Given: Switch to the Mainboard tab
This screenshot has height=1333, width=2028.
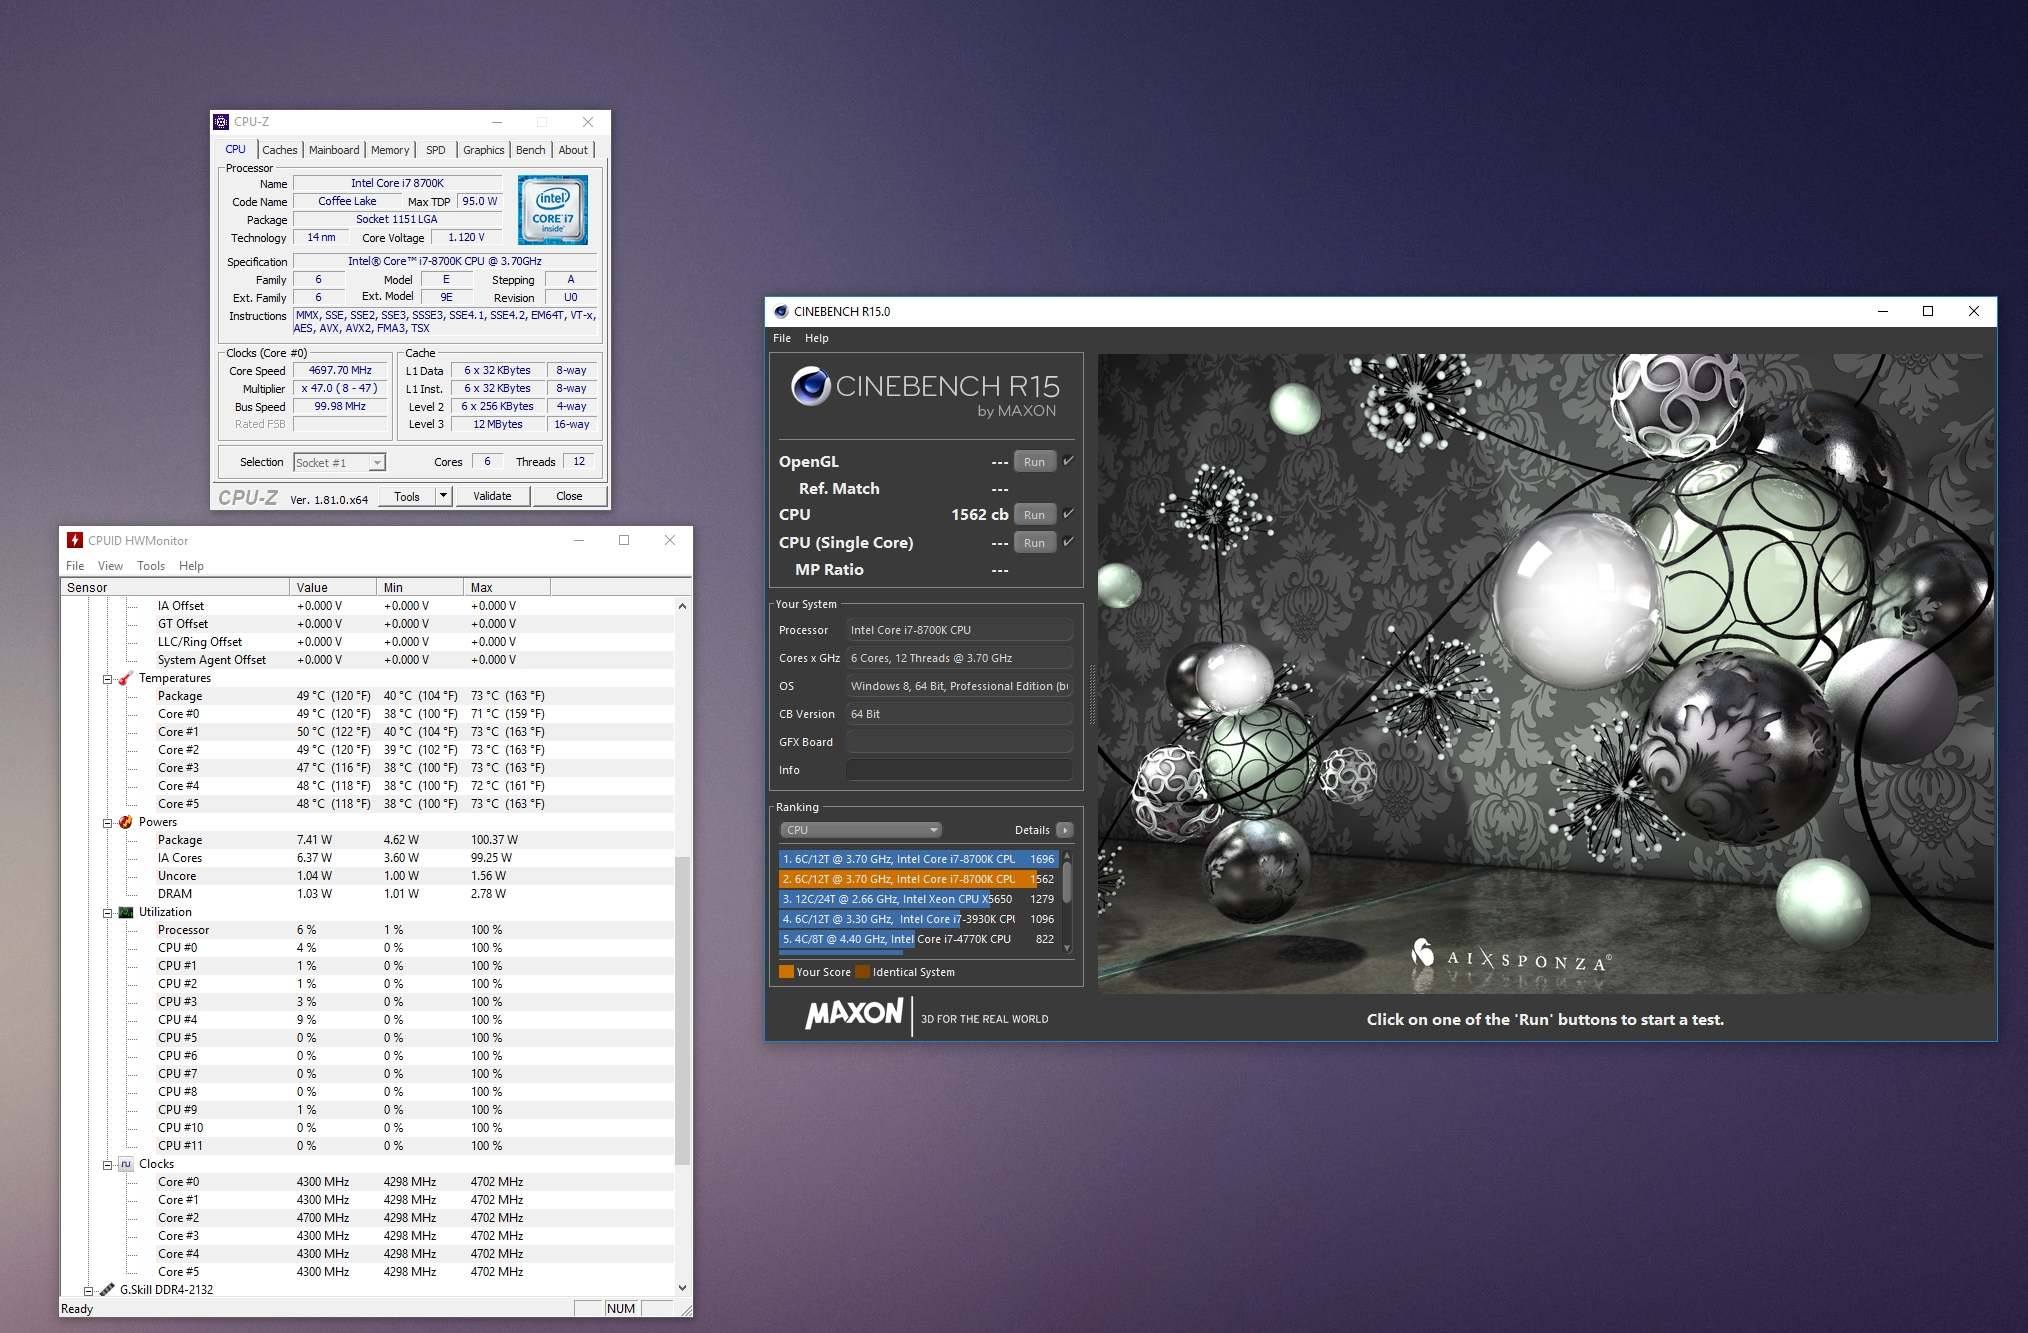Looking at the screenshot, I should pos(334,150).
